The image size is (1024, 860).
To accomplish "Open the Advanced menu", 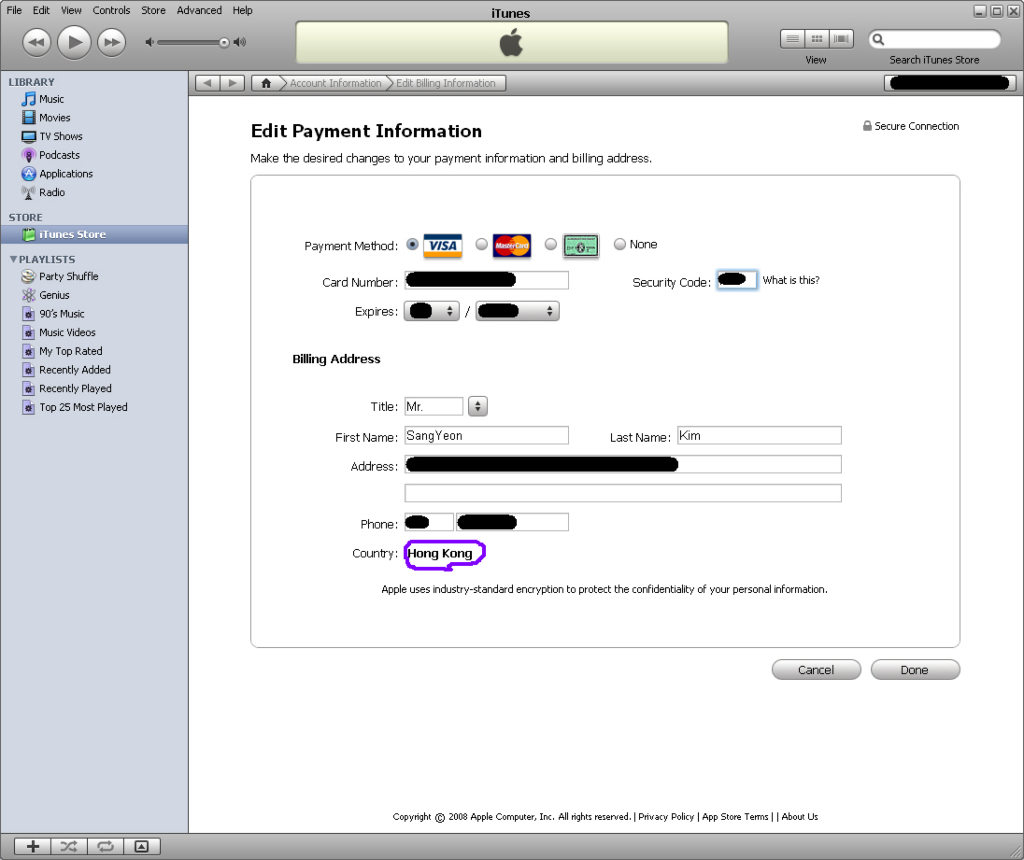I will coord(199,10).
